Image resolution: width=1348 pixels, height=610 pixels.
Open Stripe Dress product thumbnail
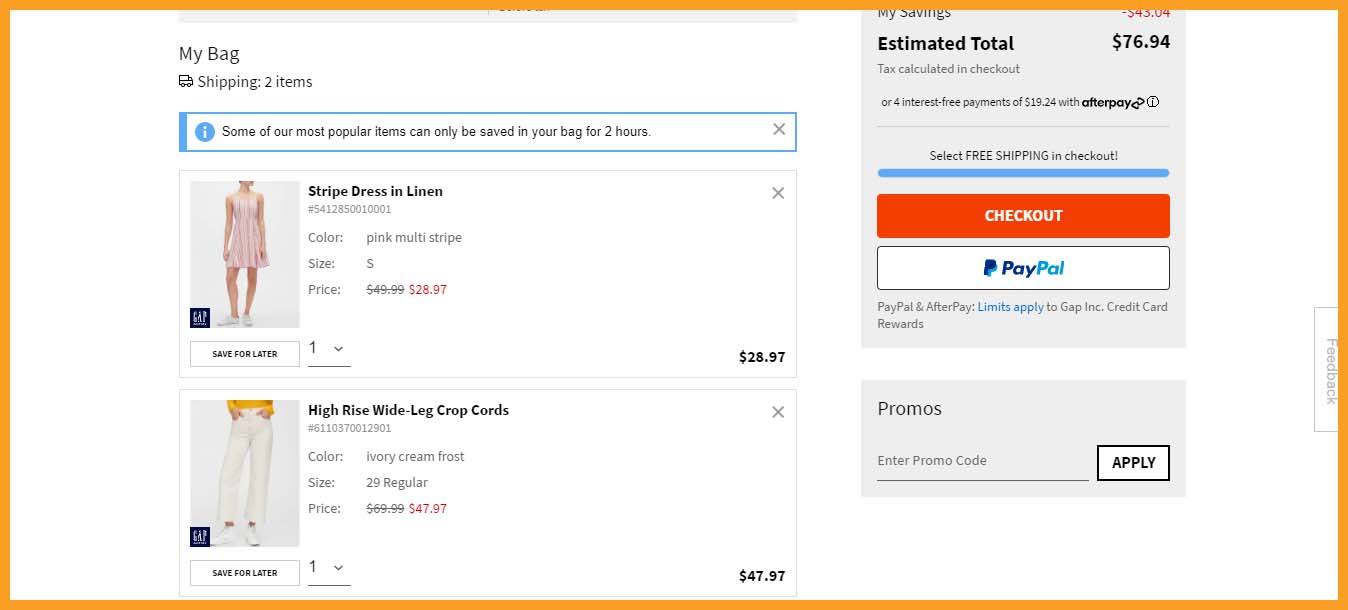(x=245, y=254)
